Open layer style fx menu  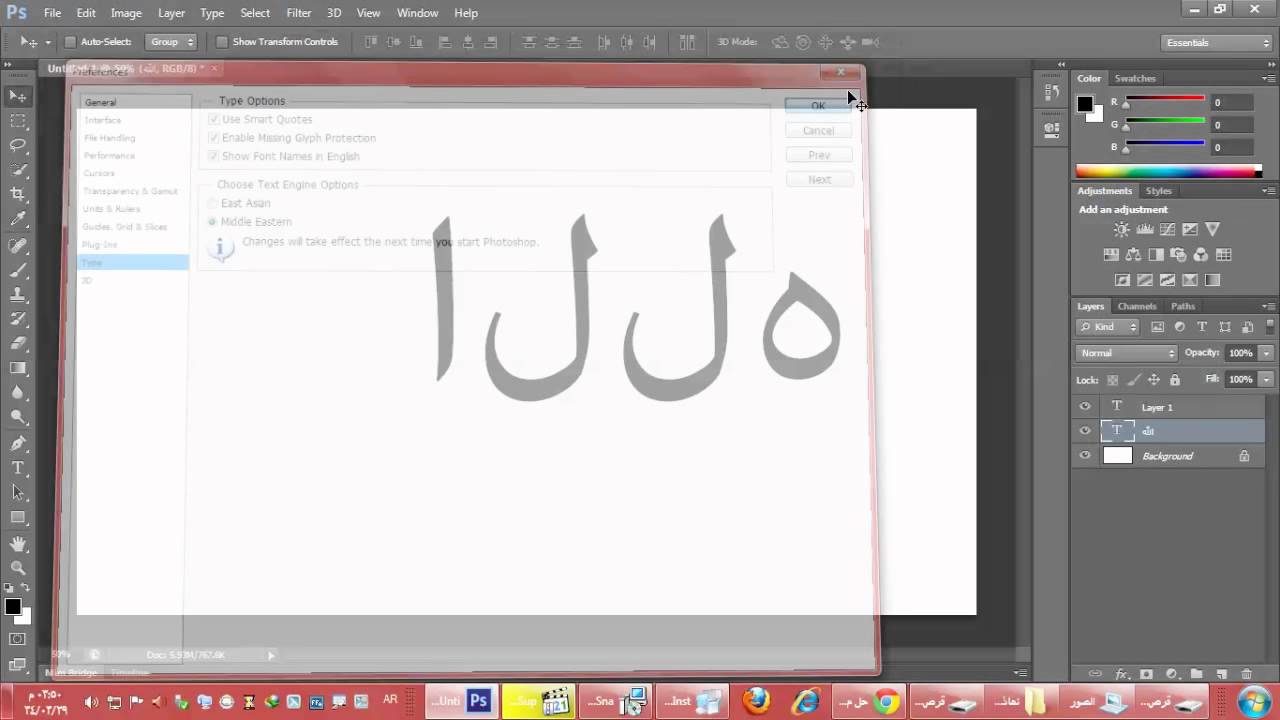[x=1121, y=674]
